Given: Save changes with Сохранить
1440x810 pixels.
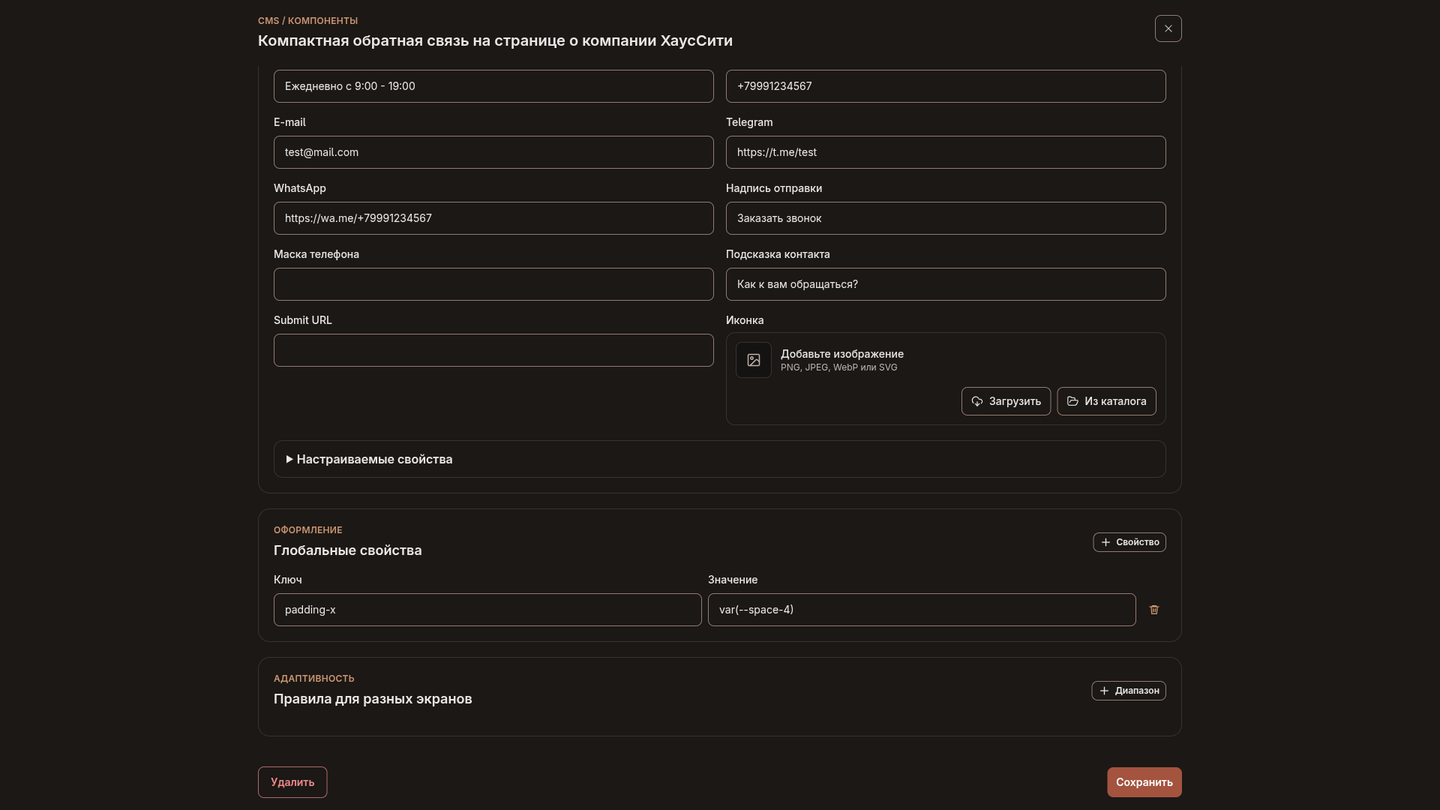Looking at the screenshot, I should [1144, 782].
